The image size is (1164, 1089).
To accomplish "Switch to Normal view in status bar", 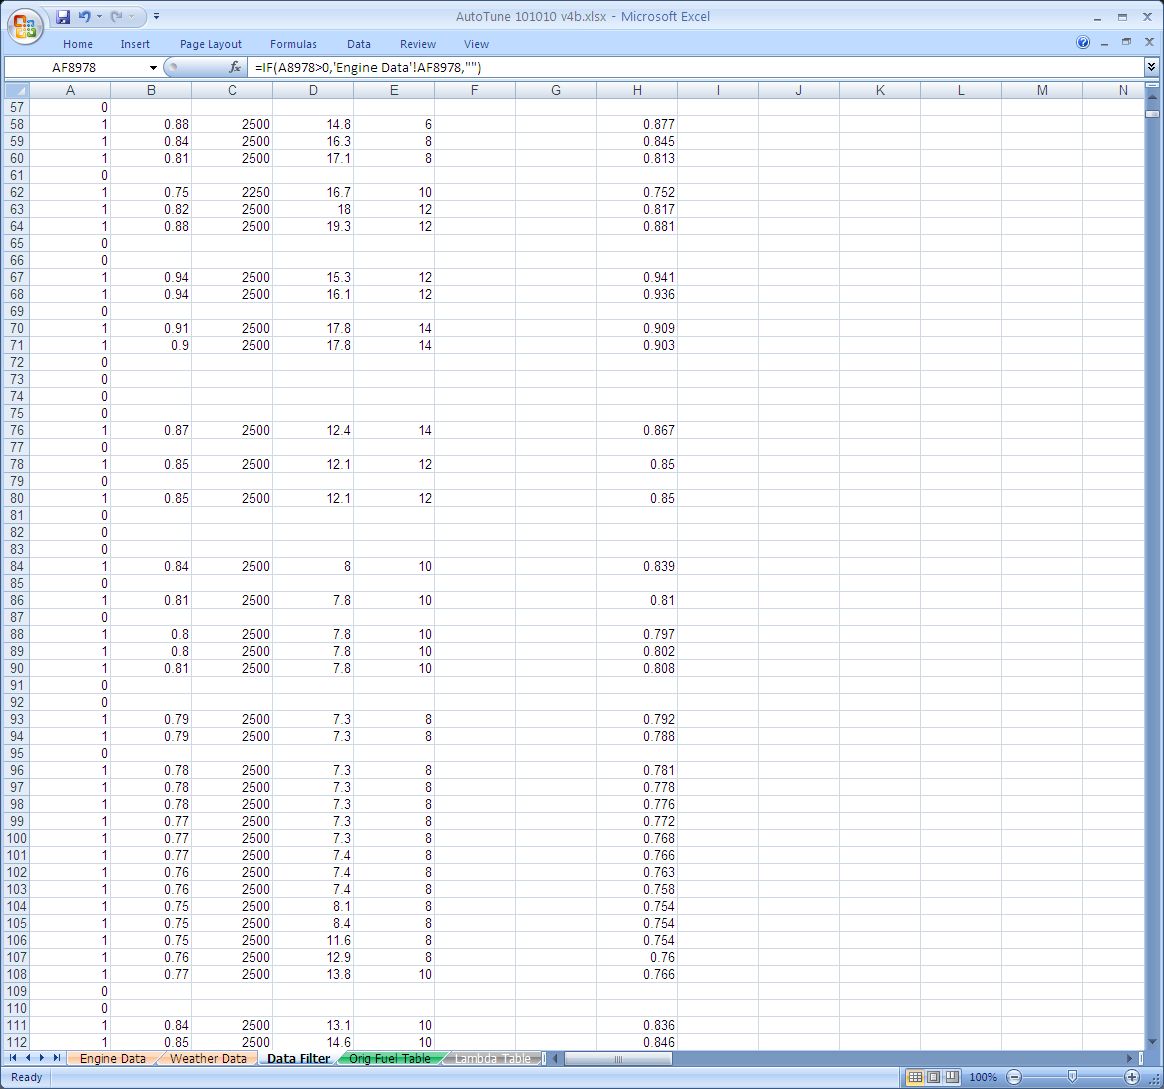I will pyautogui.click(x=914, y=1077).
